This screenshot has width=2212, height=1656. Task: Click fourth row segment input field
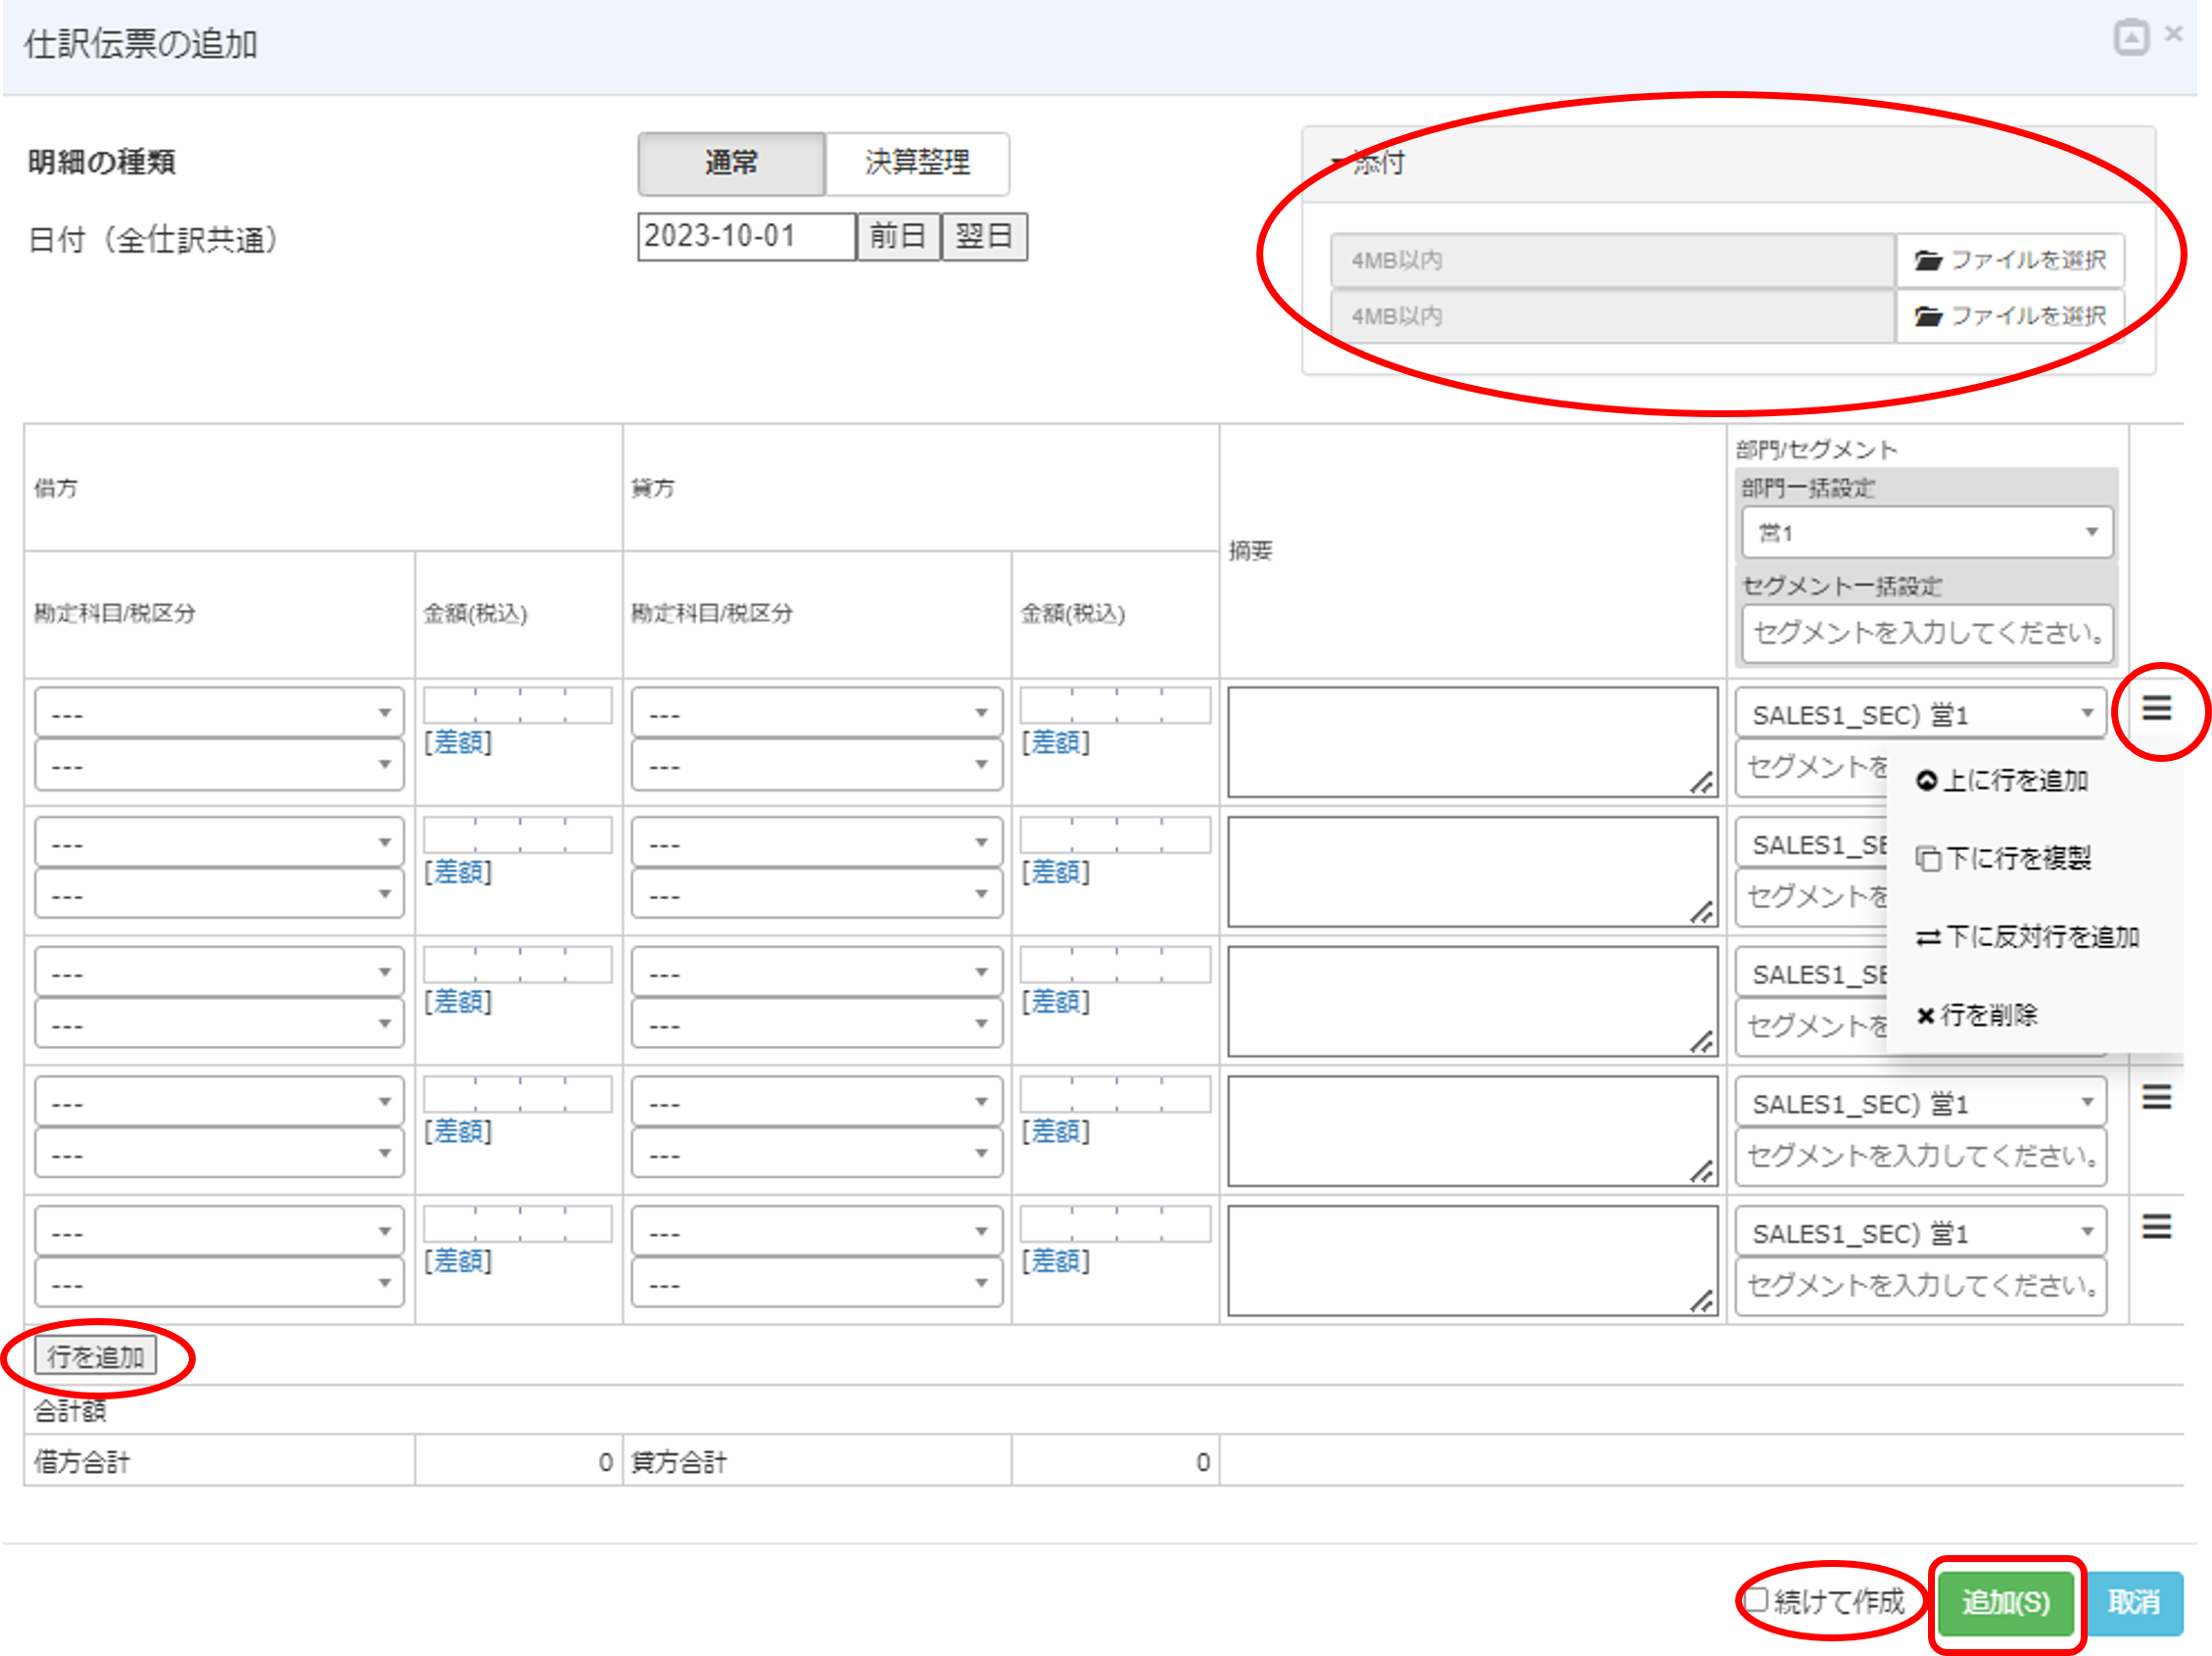point(1921,1156)
